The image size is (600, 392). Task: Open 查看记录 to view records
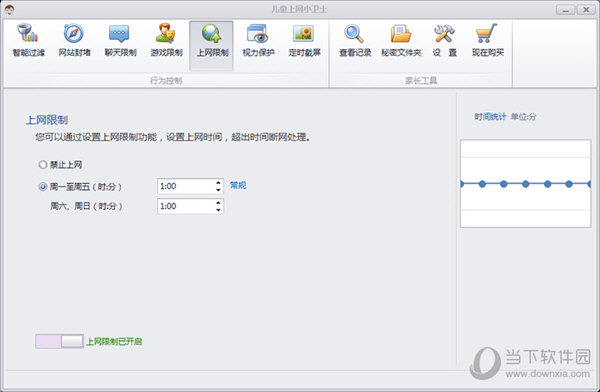click(355, 41)
